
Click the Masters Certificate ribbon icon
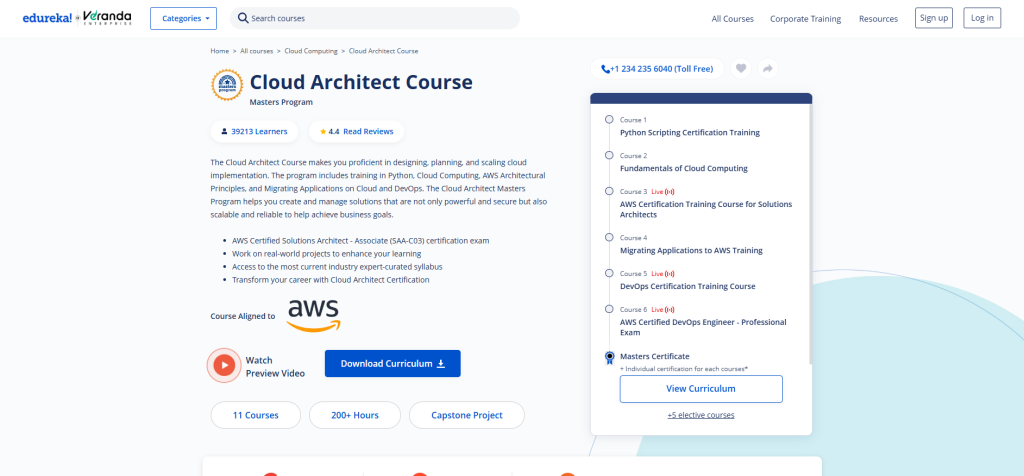point(609,358)
